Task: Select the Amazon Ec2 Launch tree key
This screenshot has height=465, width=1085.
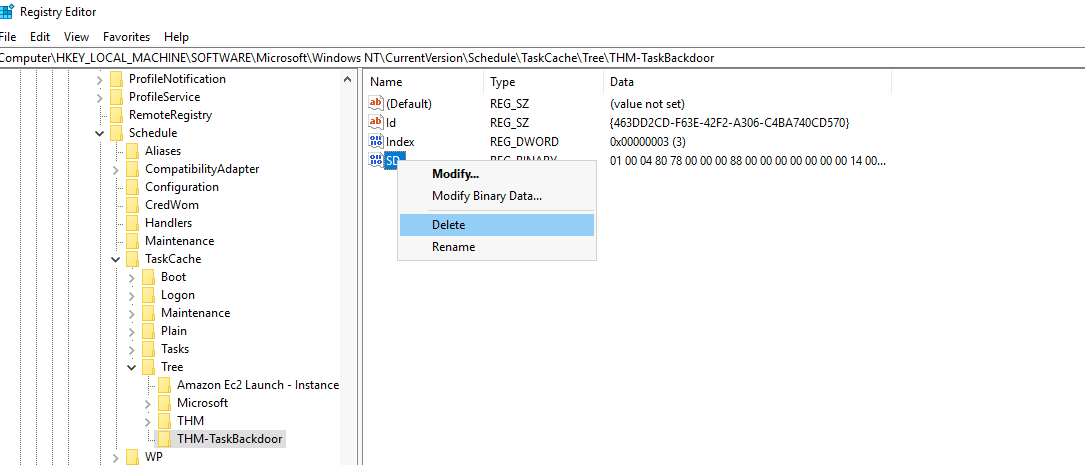Action: coord(257,385)
